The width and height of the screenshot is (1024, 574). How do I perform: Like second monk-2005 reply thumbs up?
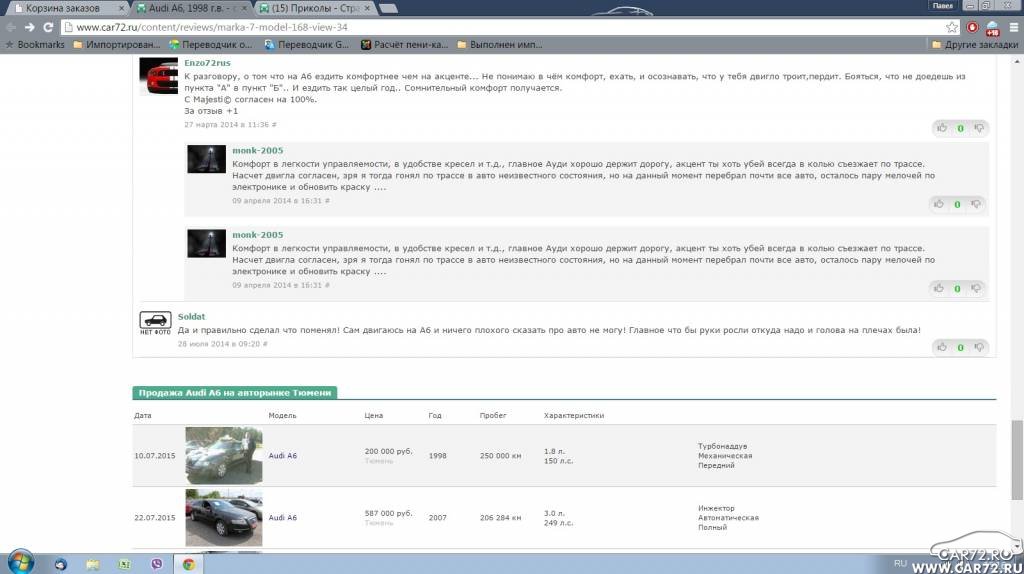938,288
